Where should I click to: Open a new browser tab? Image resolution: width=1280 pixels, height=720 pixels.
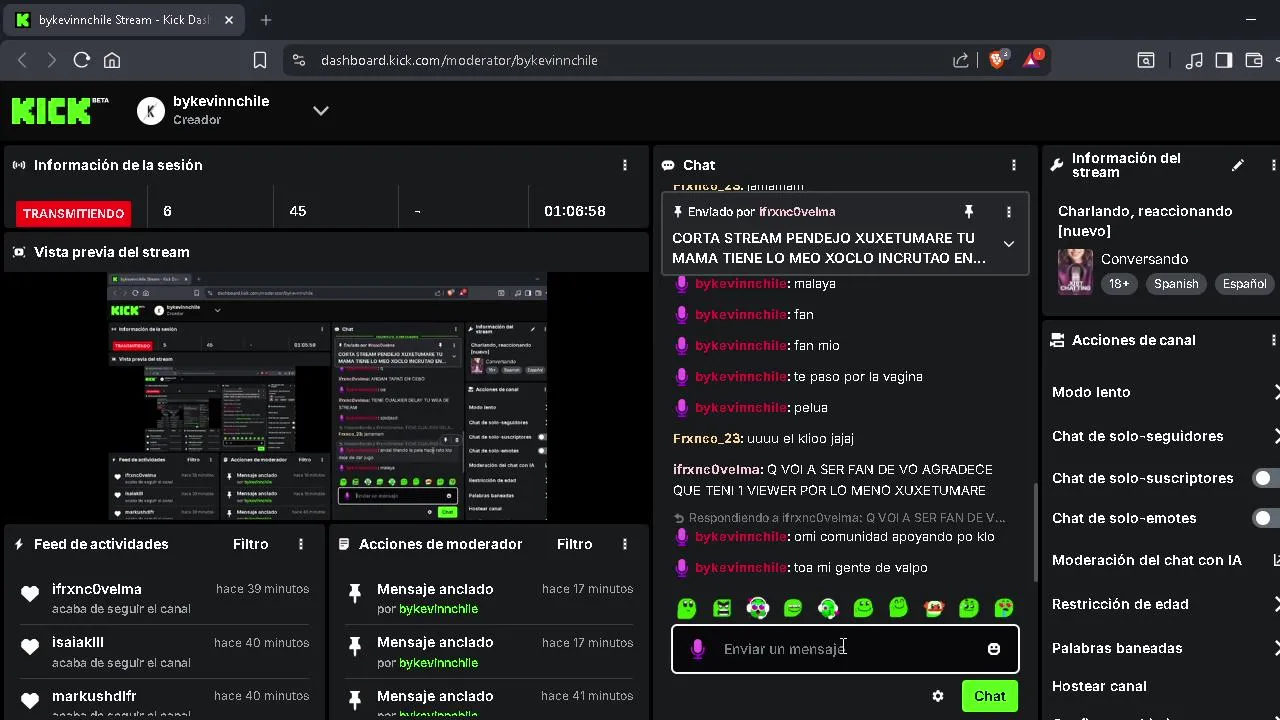[266, 20]
